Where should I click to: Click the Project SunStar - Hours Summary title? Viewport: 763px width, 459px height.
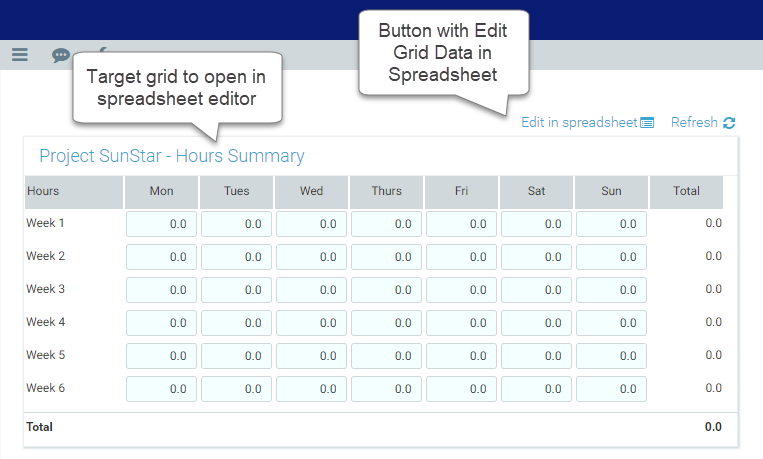tap(172, 156)
